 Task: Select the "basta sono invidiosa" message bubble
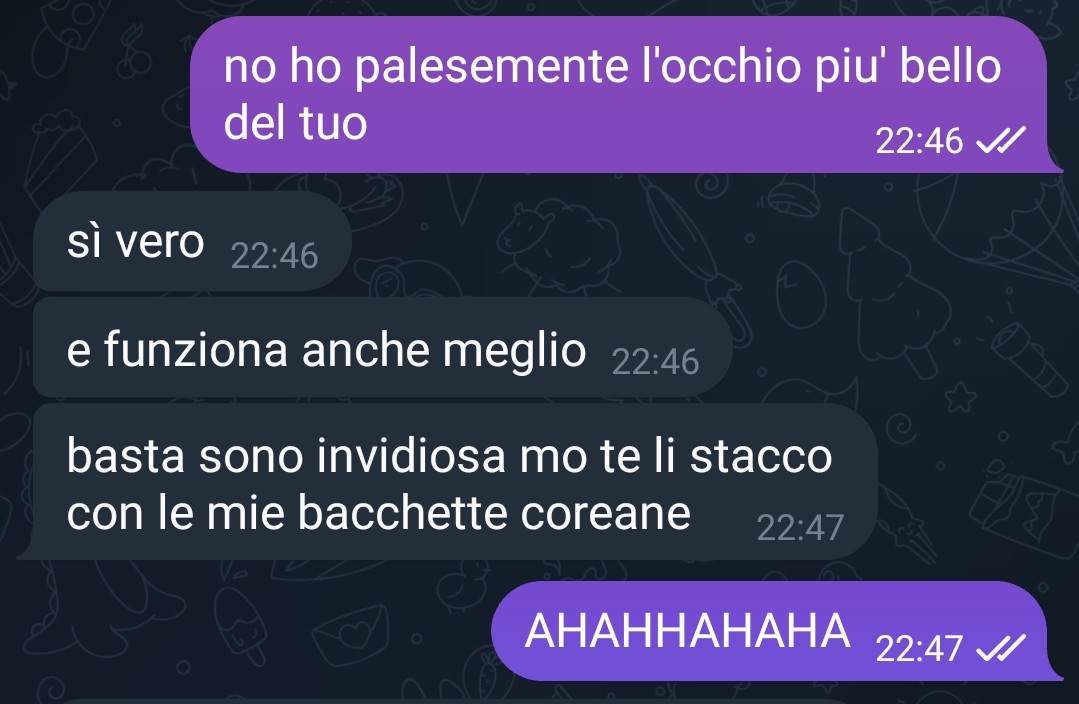tap(447, 482)
